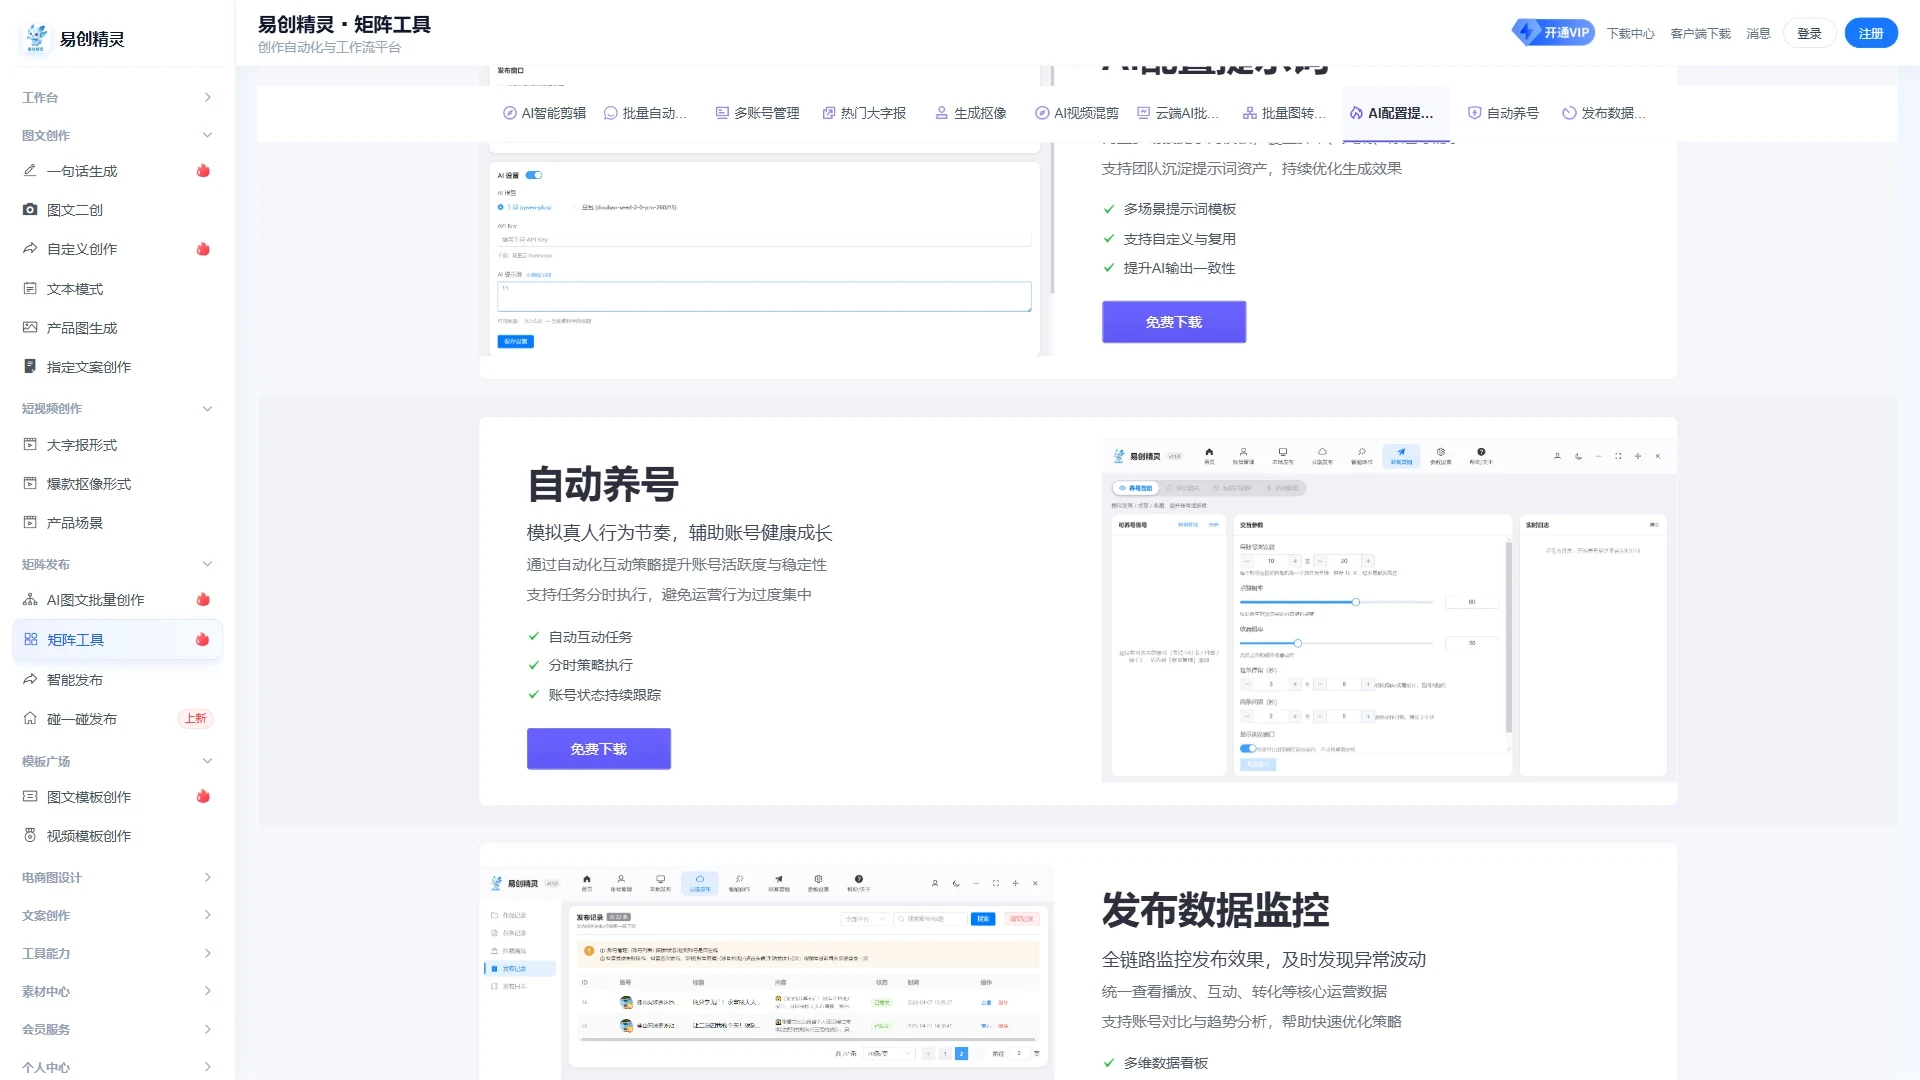Expand the 工作台 section
The image size is (1920, 1080).
click(117, 98)
